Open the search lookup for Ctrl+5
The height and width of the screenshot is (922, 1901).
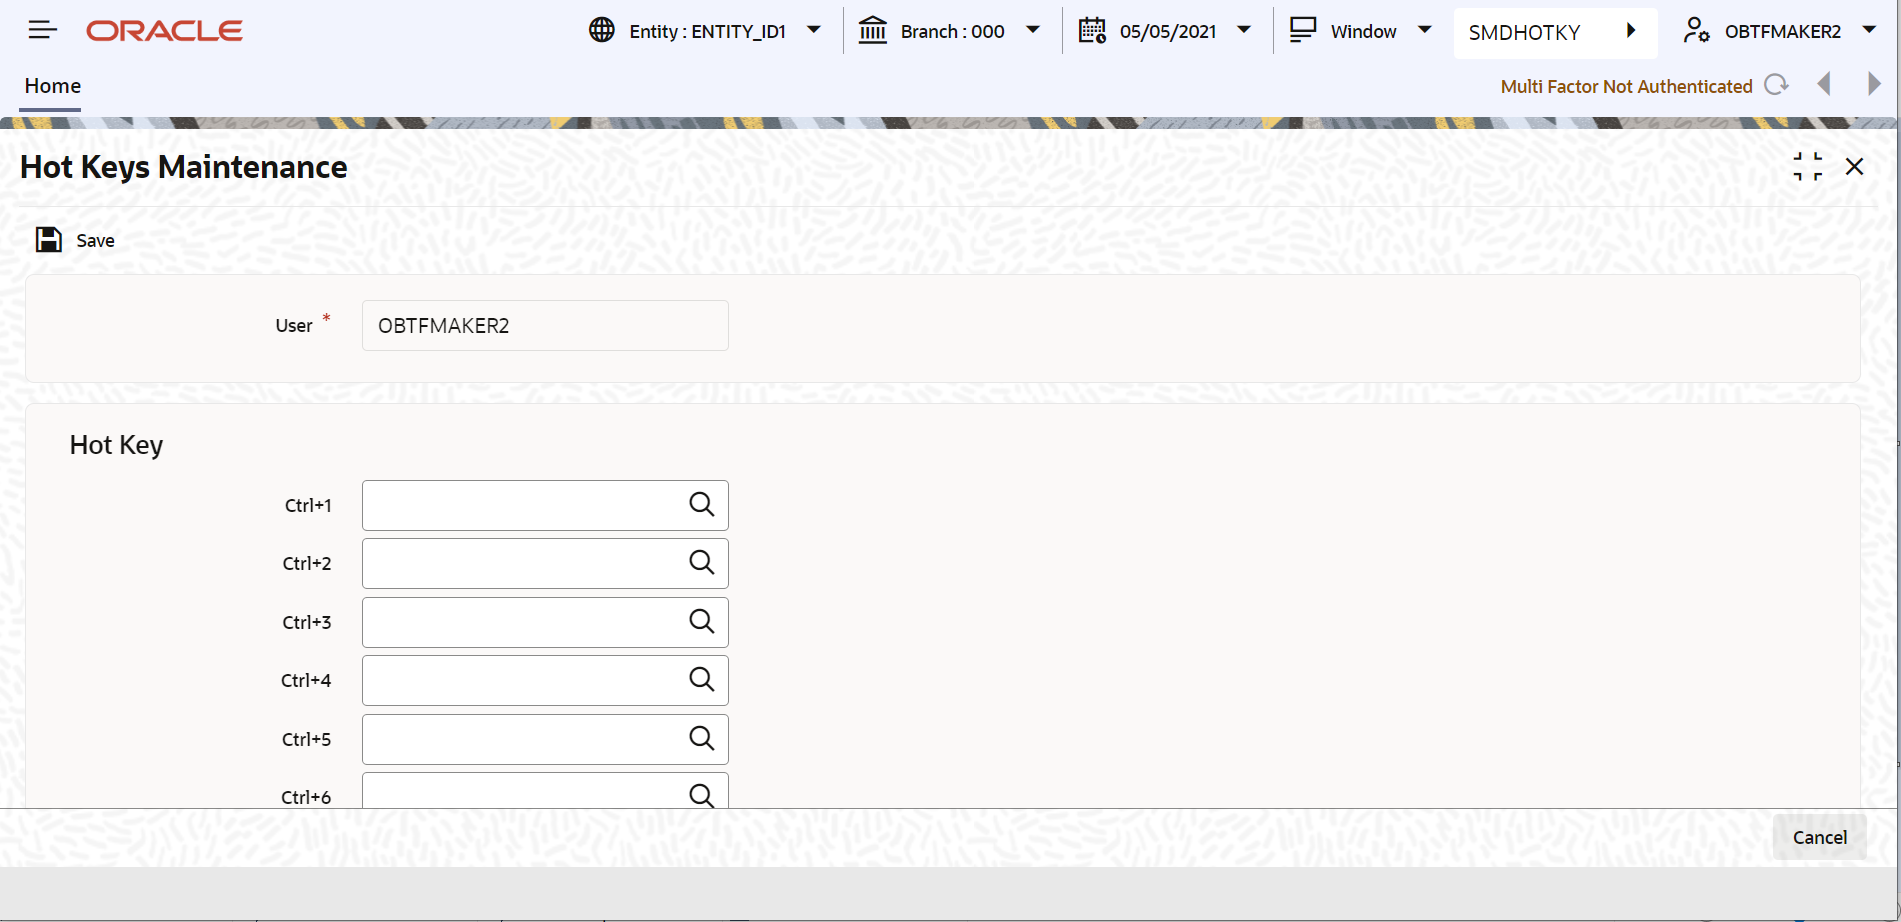click(x=699, y=738)
